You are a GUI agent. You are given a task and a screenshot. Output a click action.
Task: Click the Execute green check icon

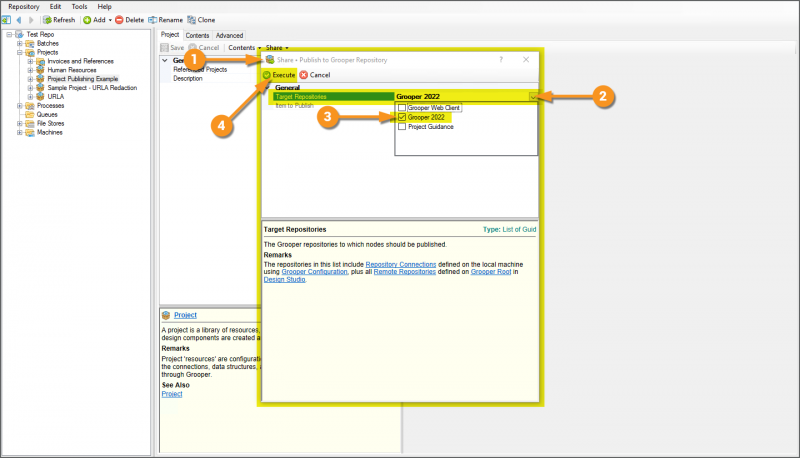click(x=267, y=75)
